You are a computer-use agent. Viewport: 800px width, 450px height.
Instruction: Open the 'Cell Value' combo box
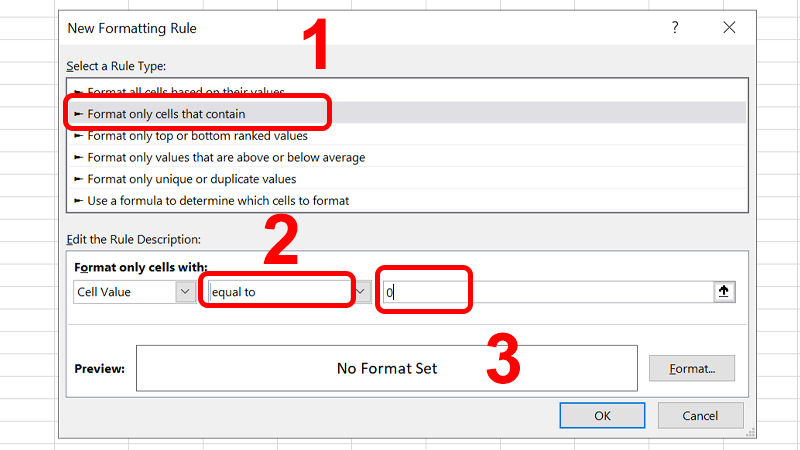124,292
